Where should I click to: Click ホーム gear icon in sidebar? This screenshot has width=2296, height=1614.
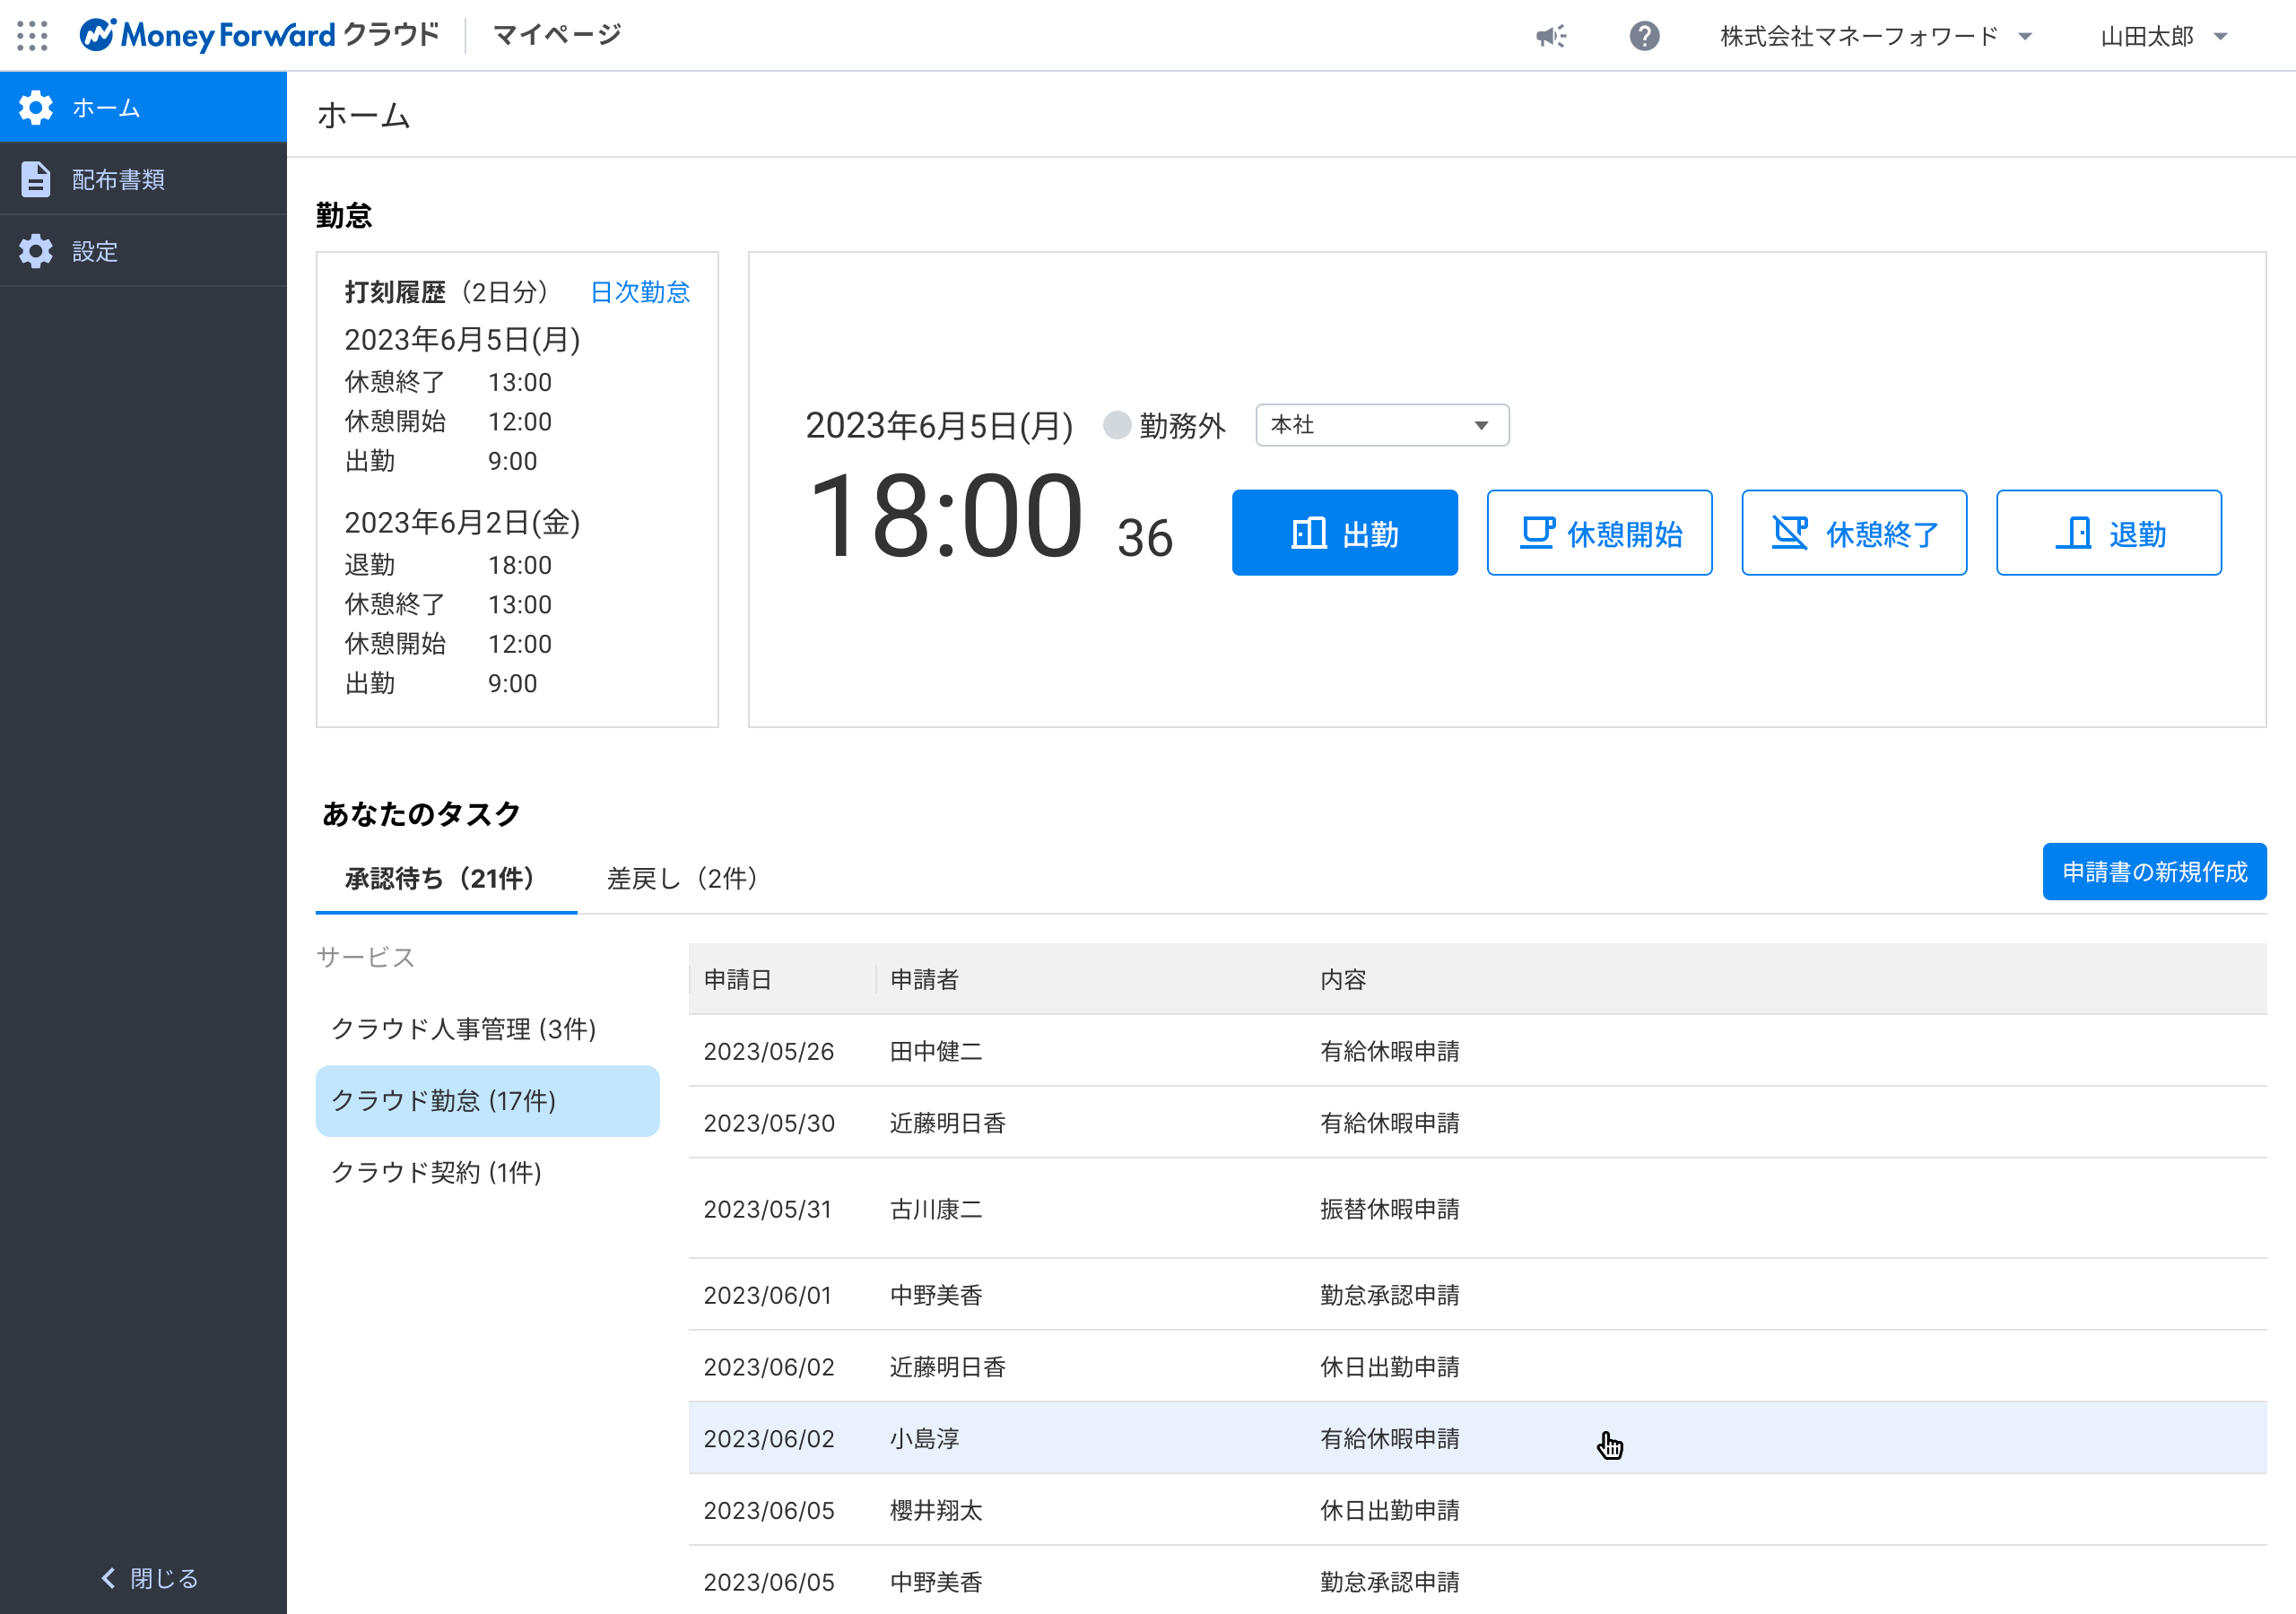tap(36, 107)
